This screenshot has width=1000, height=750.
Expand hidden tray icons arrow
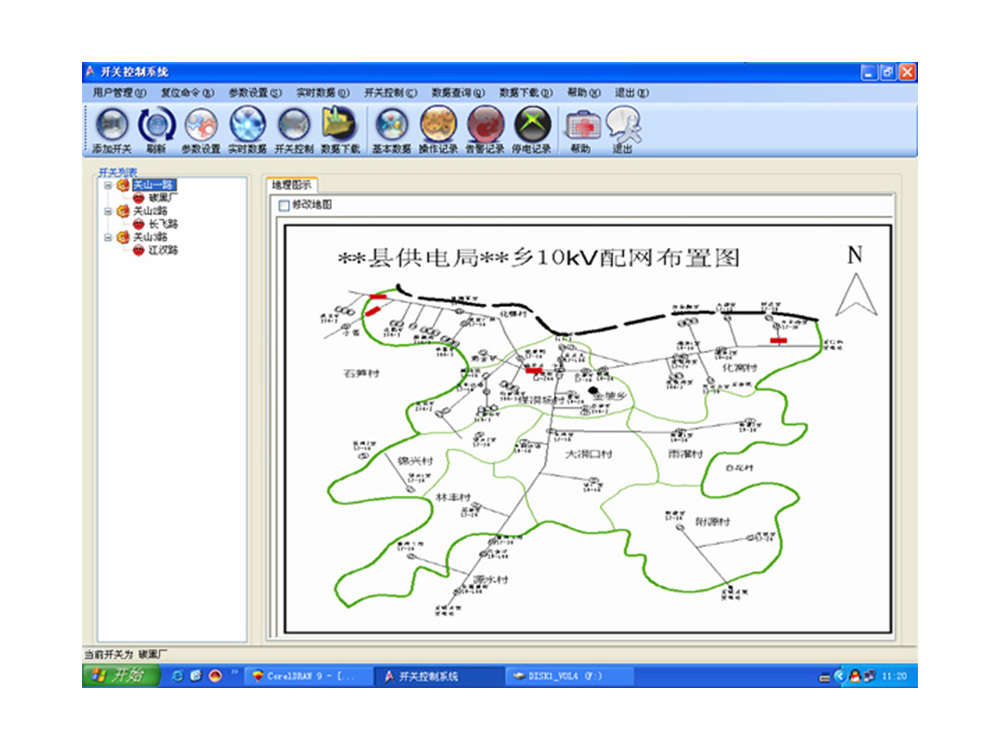(x=840, y=676)
